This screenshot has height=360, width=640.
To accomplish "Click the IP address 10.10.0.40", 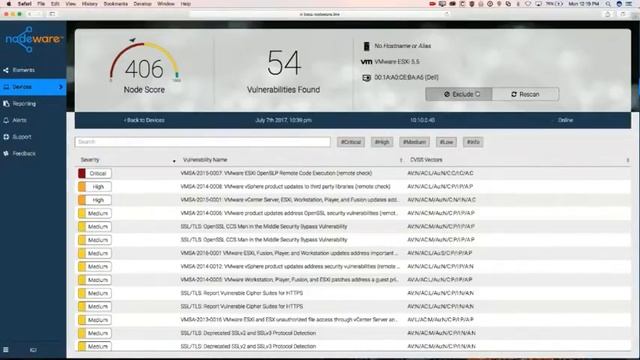I will click(422, 120).
